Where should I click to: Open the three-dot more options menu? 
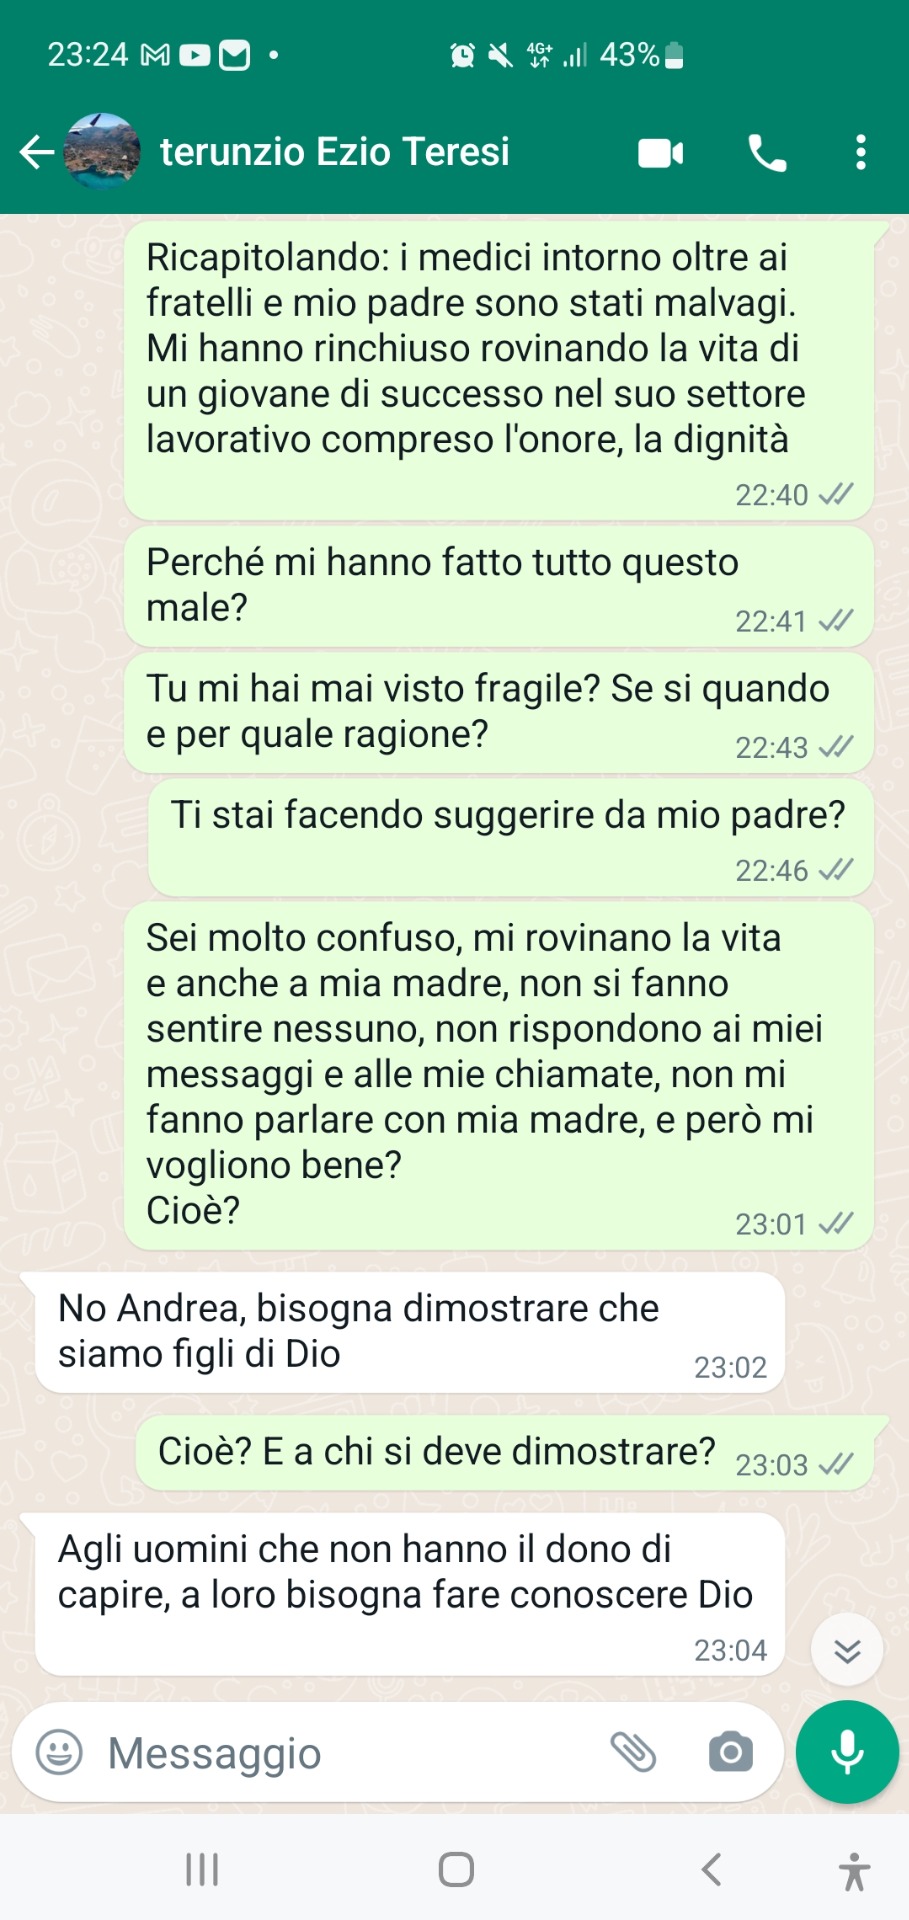pyautogui.click(x=860, y=153)
